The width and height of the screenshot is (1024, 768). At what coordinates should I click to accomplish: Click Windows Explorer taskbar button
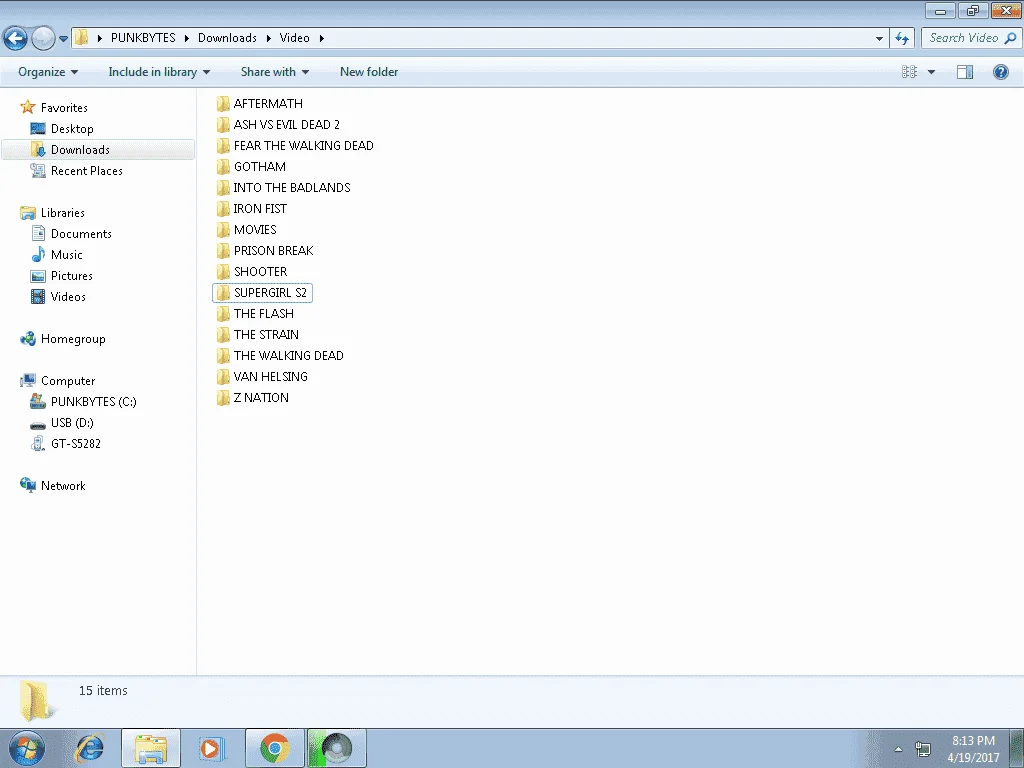[151, 748]
